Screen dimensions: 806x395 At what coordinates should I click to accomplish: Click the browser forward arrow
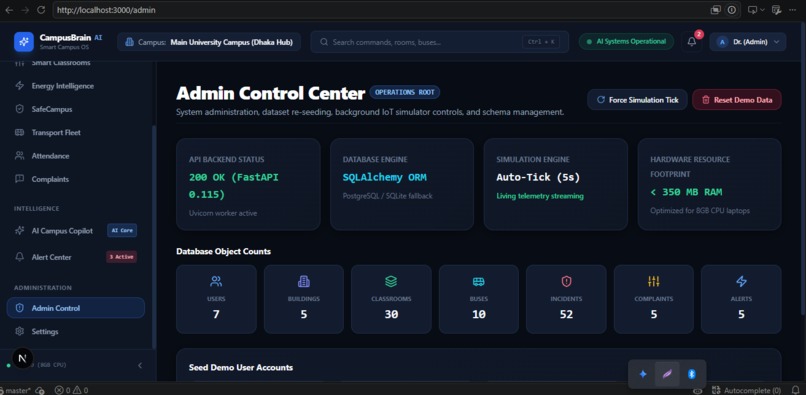point(25,10)
